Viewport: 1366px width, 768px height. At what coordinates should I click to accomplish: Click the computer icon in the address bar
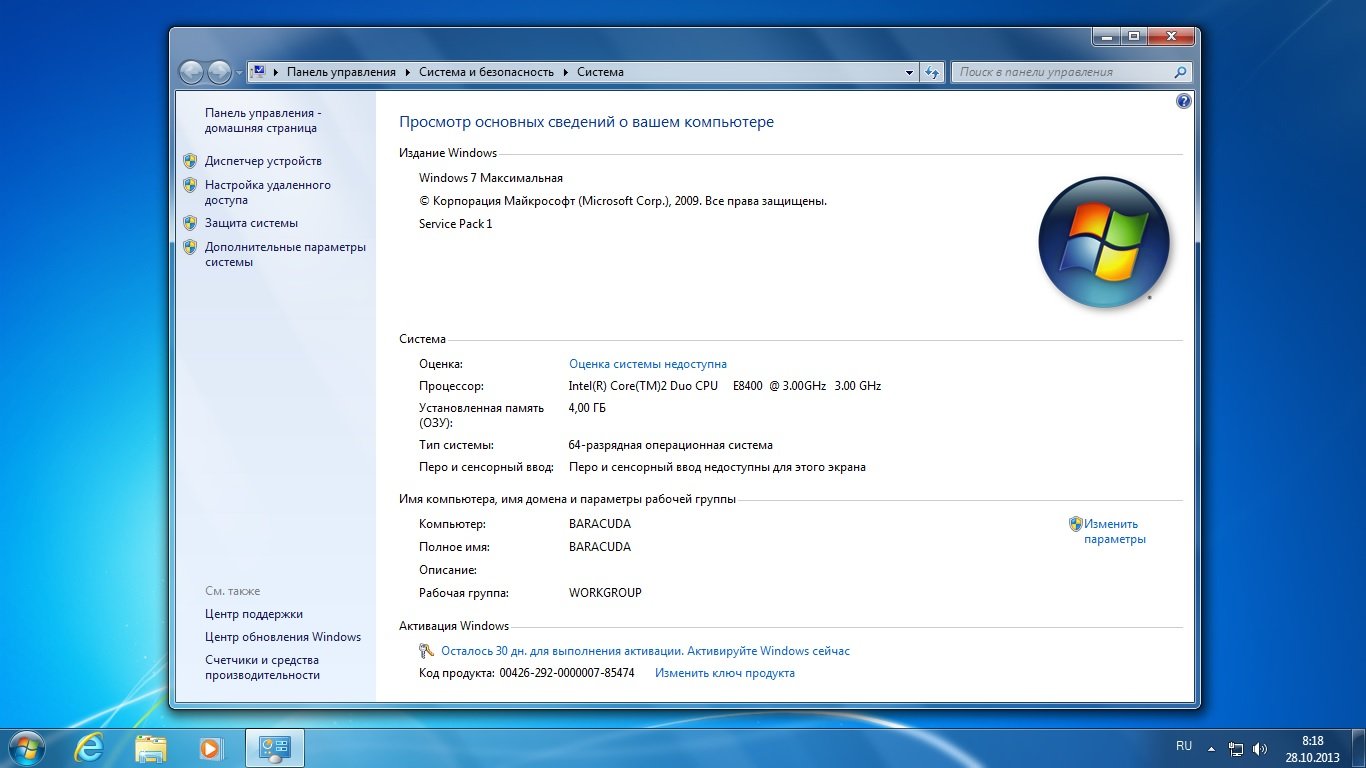pos(258,72)
